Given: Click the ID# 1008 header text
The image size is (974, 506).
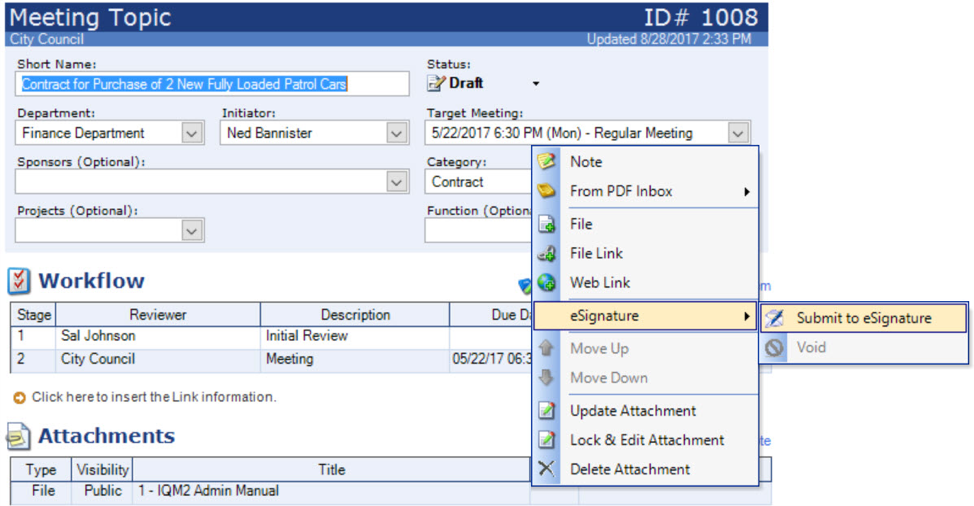Looking at the screenshot, I should (x=701, y=17).
